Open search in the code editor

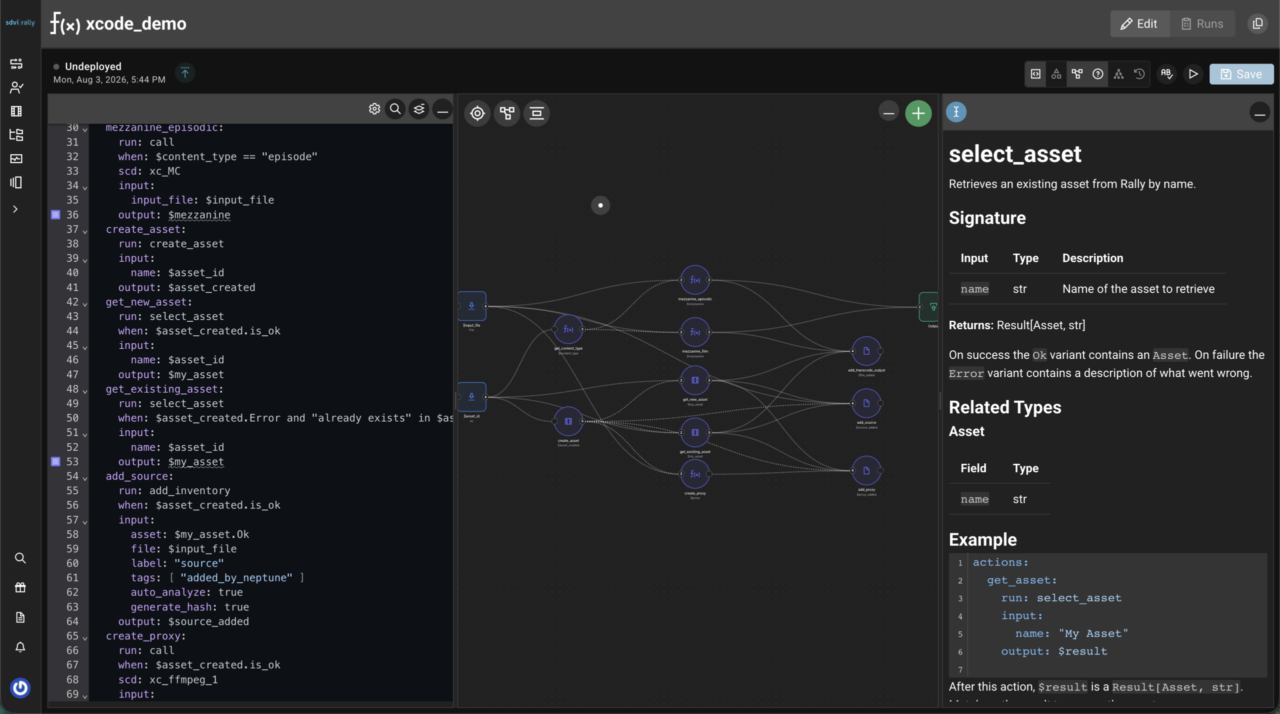point(396,109)
